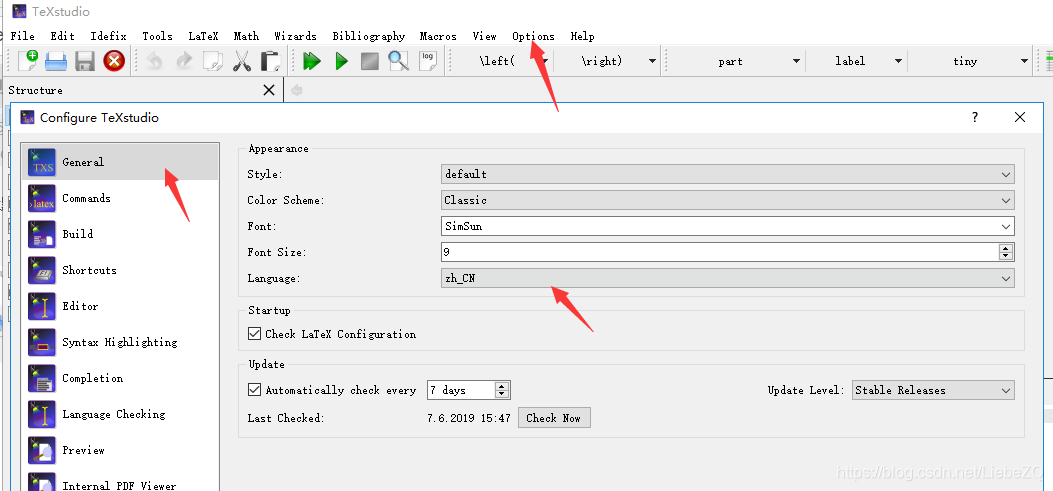Viewport: 1053px width, 491px height.
Task: Click the Build & View double-arrow icon
Action: (312, 61)
